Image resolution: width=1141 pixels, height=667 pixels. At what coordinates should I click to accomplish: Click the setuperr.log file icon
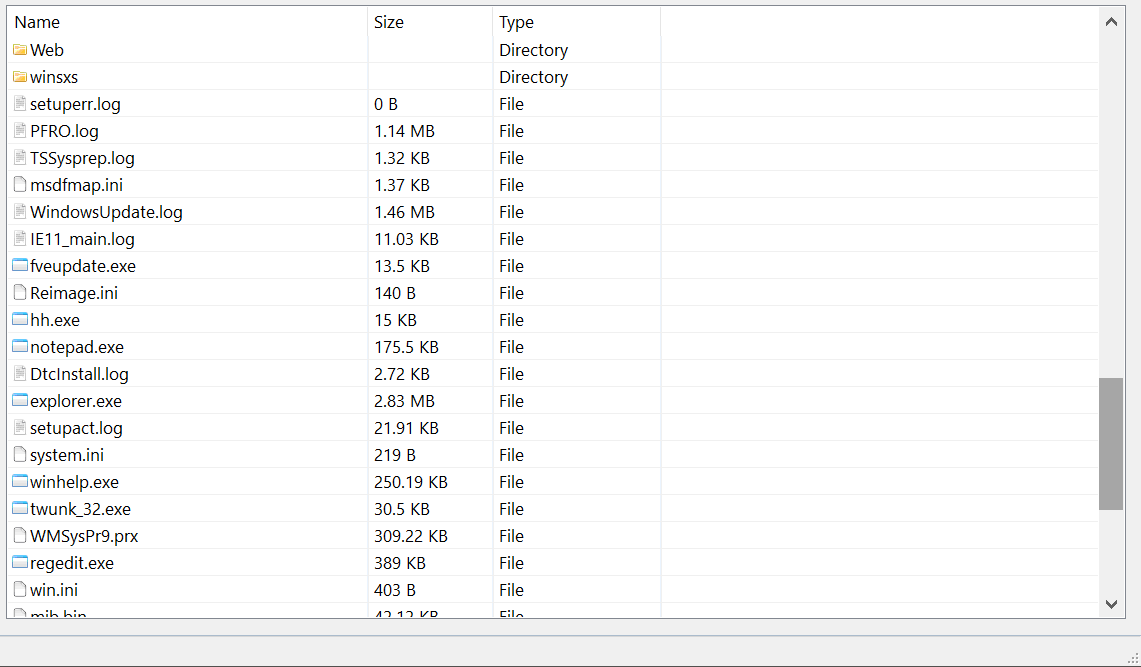[20, 104]
